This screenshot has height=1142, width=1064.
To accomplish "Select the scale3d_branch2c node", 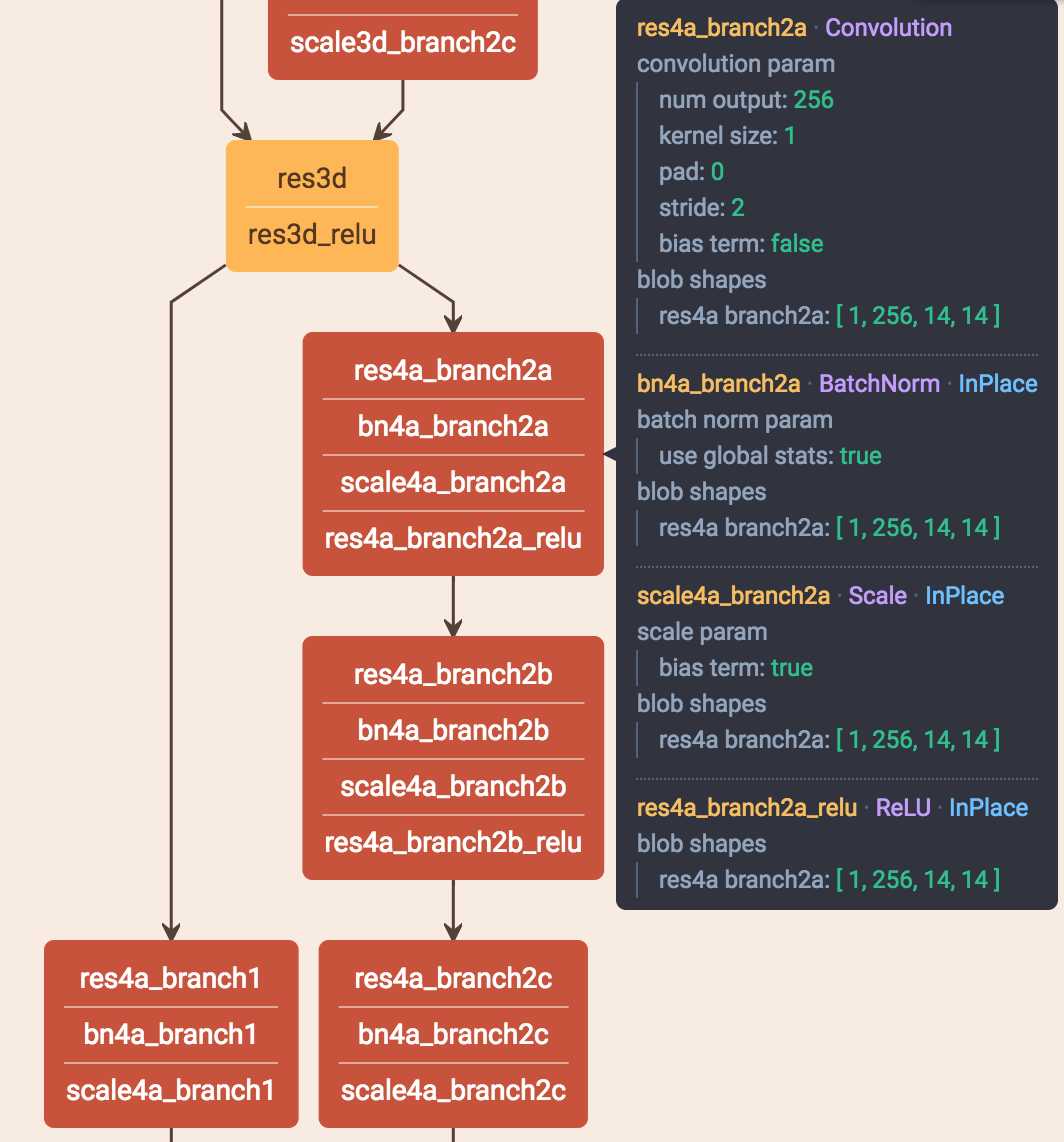I will click(x=403, y=42).
